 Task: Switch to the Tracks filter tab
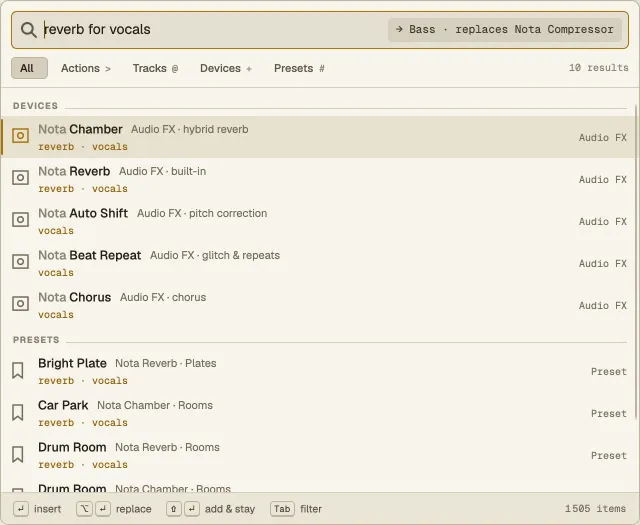pos(155,68)
